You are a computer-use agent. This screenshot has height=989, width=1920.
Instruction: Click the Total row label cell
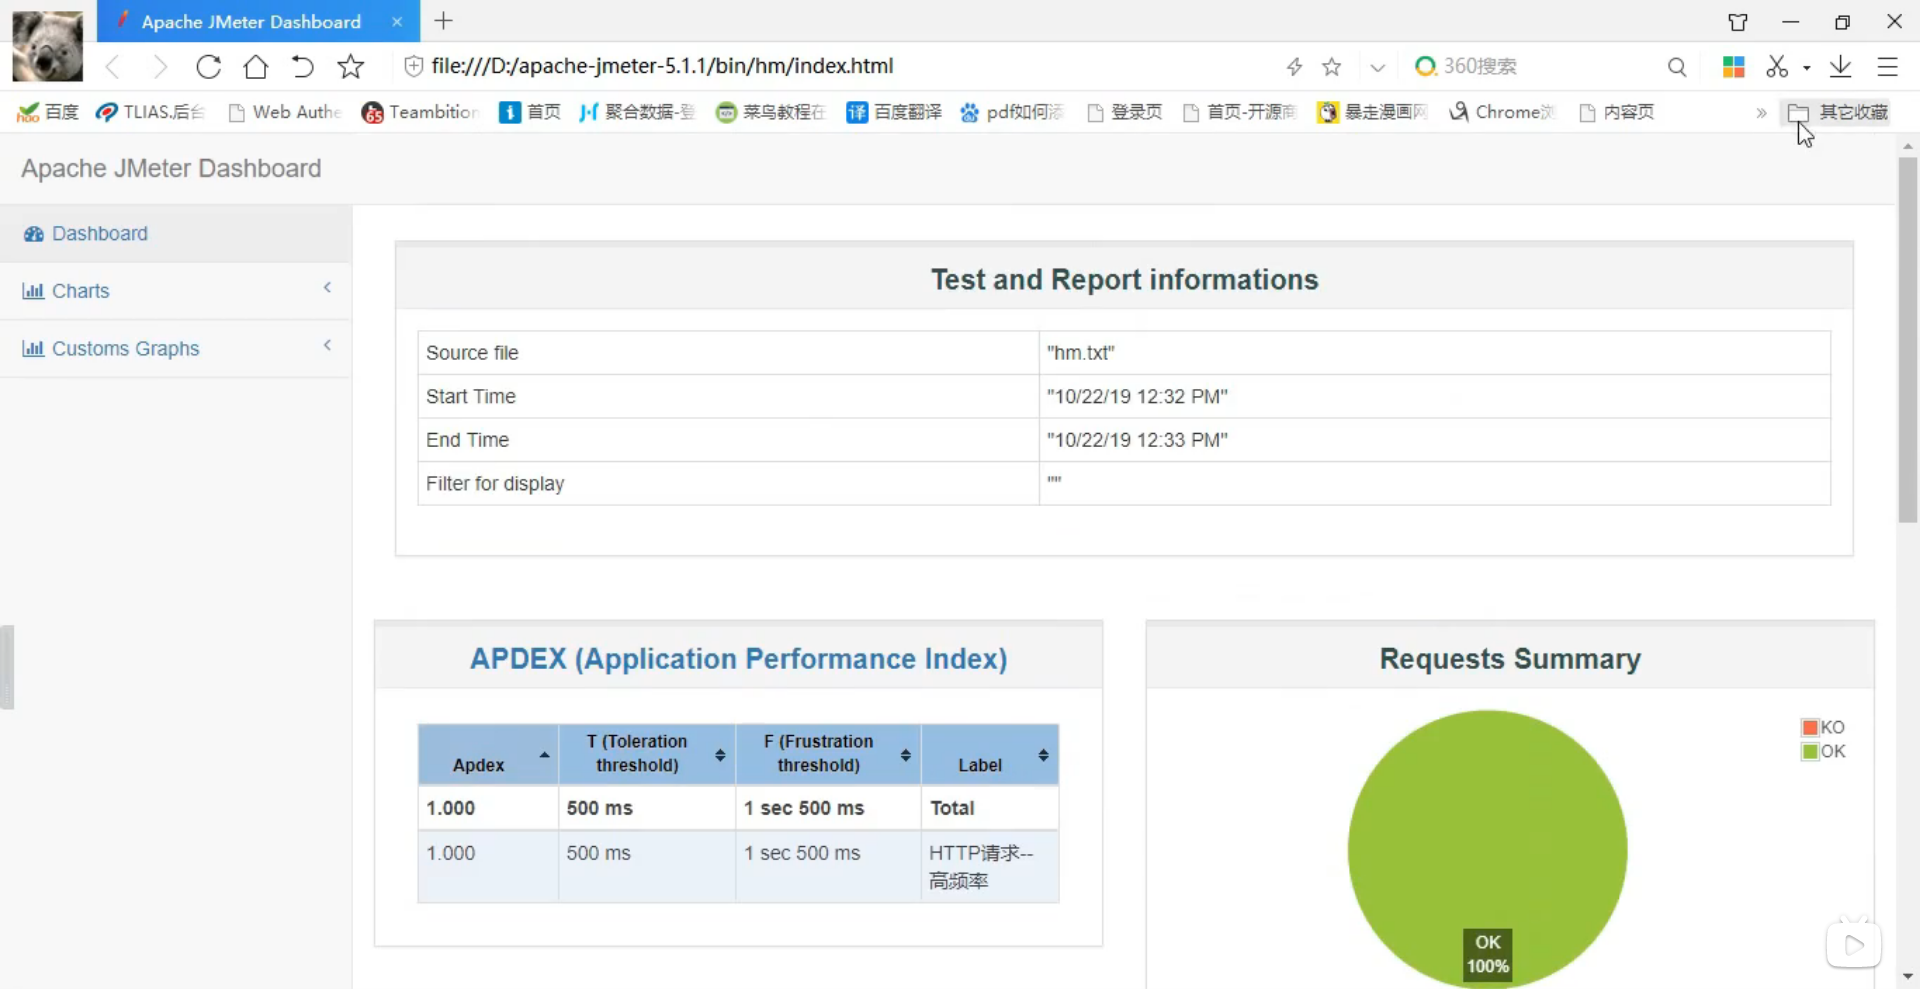[990, 808]
